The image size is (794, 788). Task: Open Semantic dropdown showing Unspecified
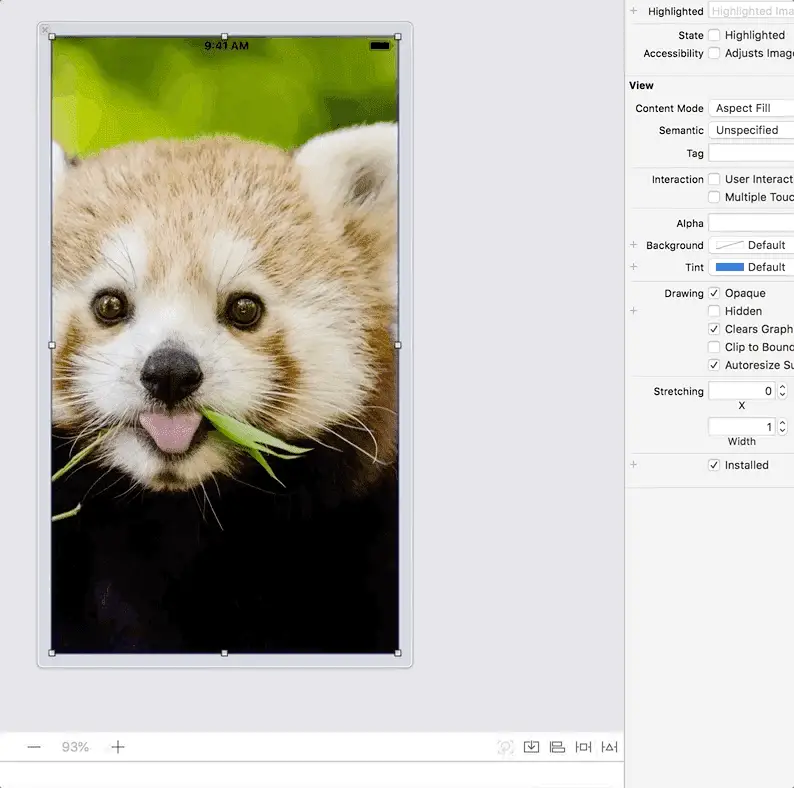click(751, 130)
